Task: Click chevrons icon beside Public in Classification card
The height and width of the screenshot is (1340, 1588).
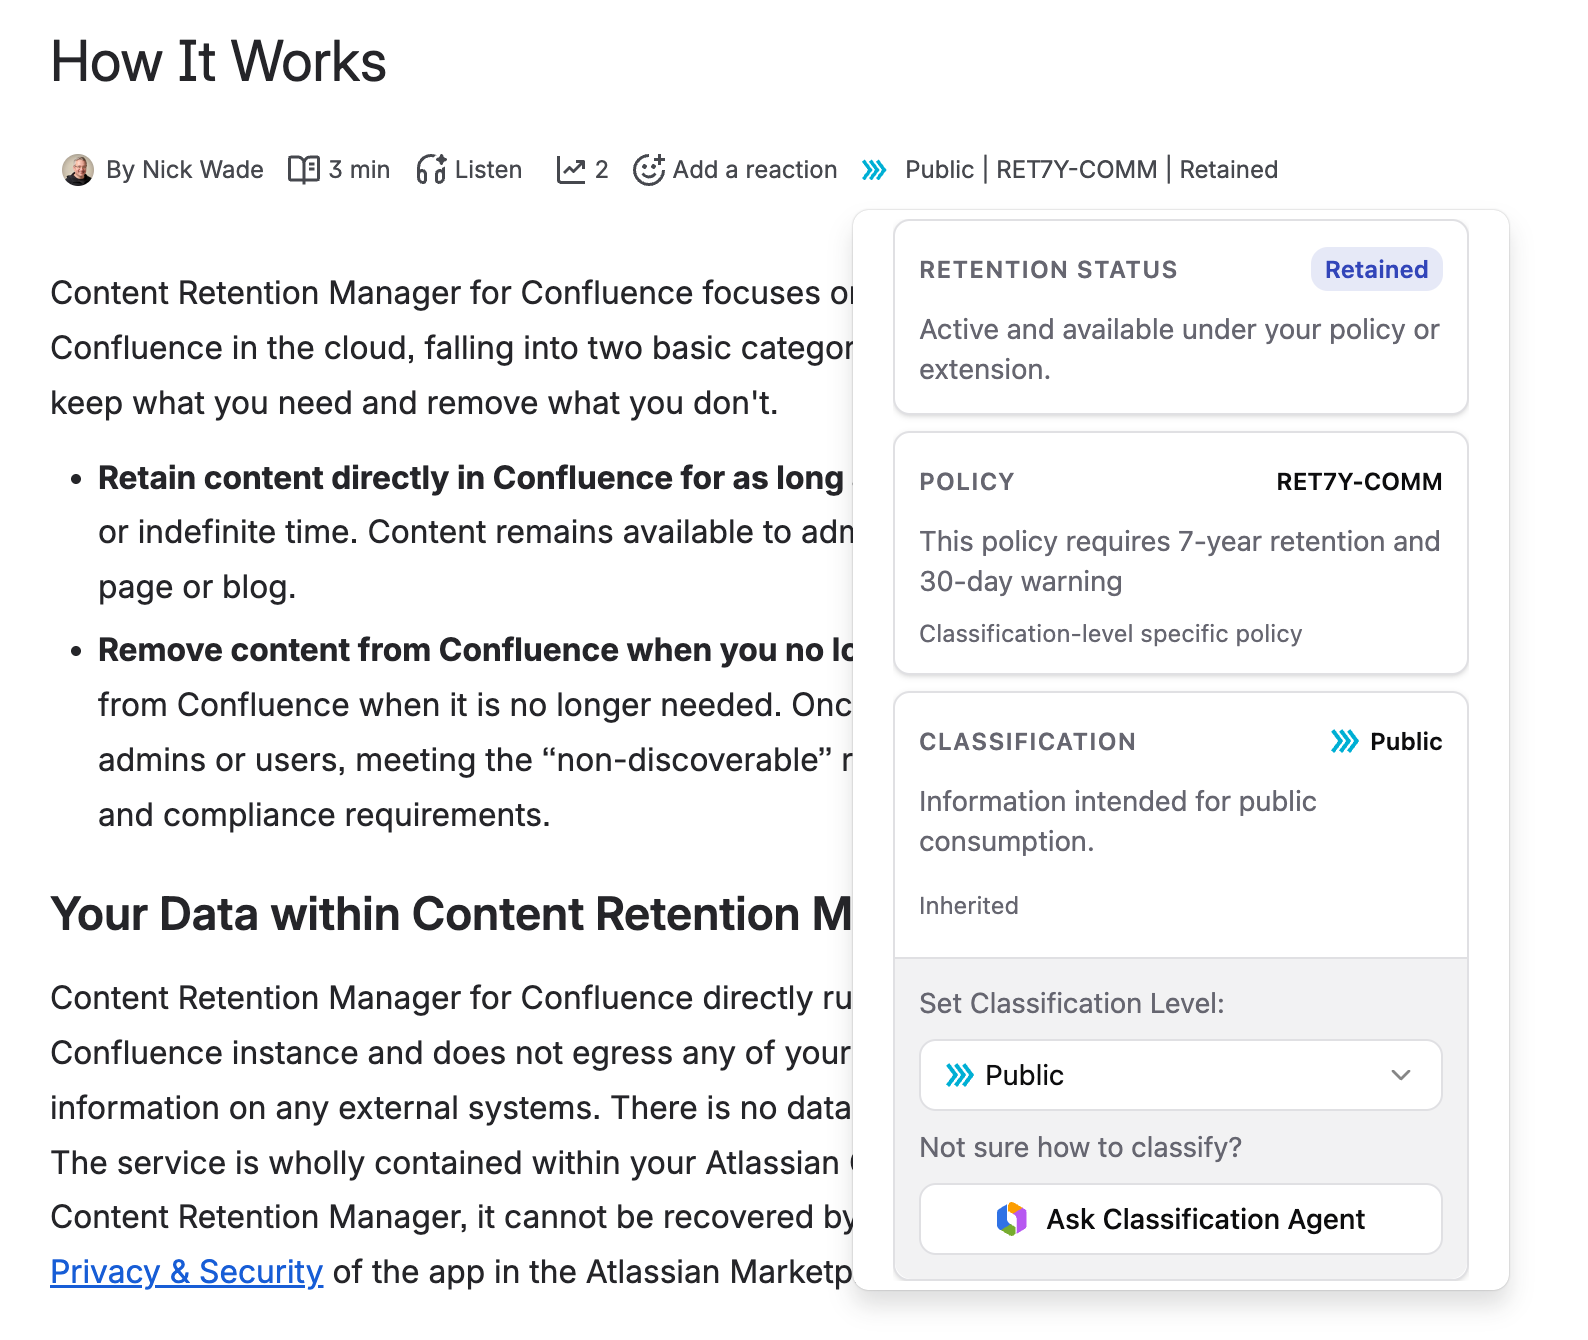Action: [x=1345, y=741]
